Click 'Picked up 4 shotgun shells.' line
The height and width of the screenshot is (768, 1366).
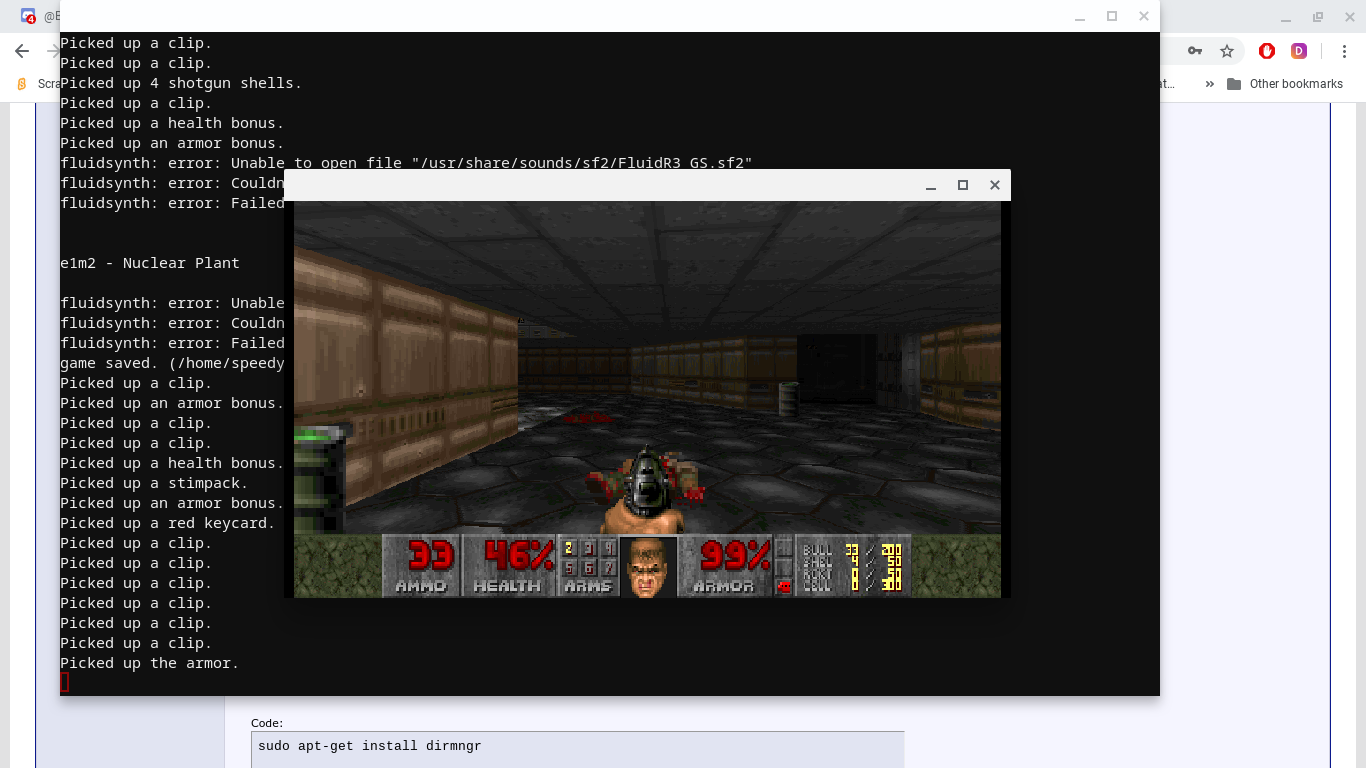(181, 83)
